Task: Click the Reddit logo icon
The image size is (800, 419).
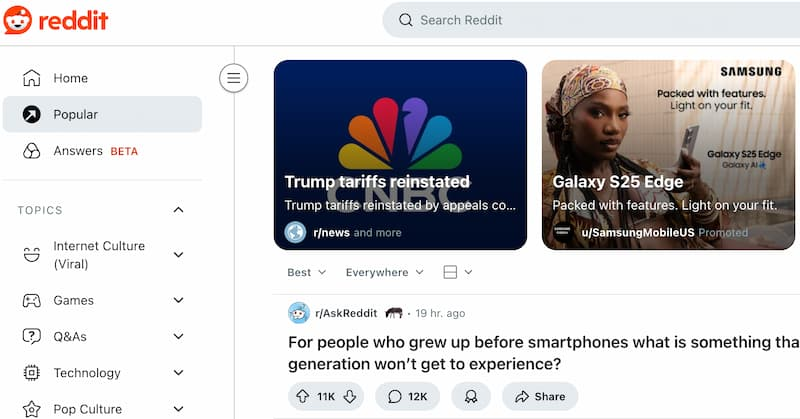Action: pyautogui.click(x=18, y=20)
